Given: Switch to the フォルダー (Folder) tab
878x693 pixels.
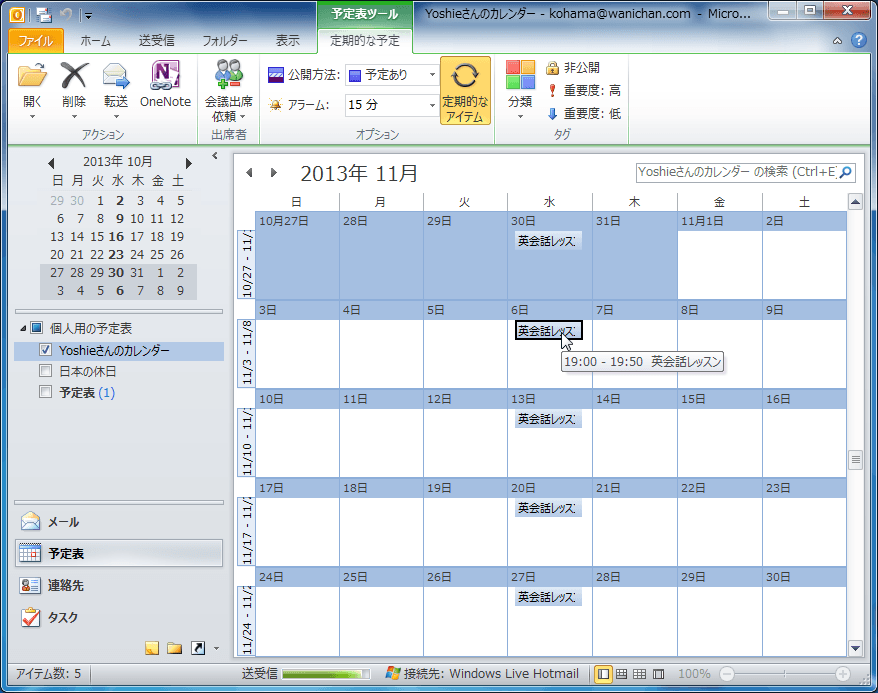Looking at the screenshot, I should click(x=225, y=41).
